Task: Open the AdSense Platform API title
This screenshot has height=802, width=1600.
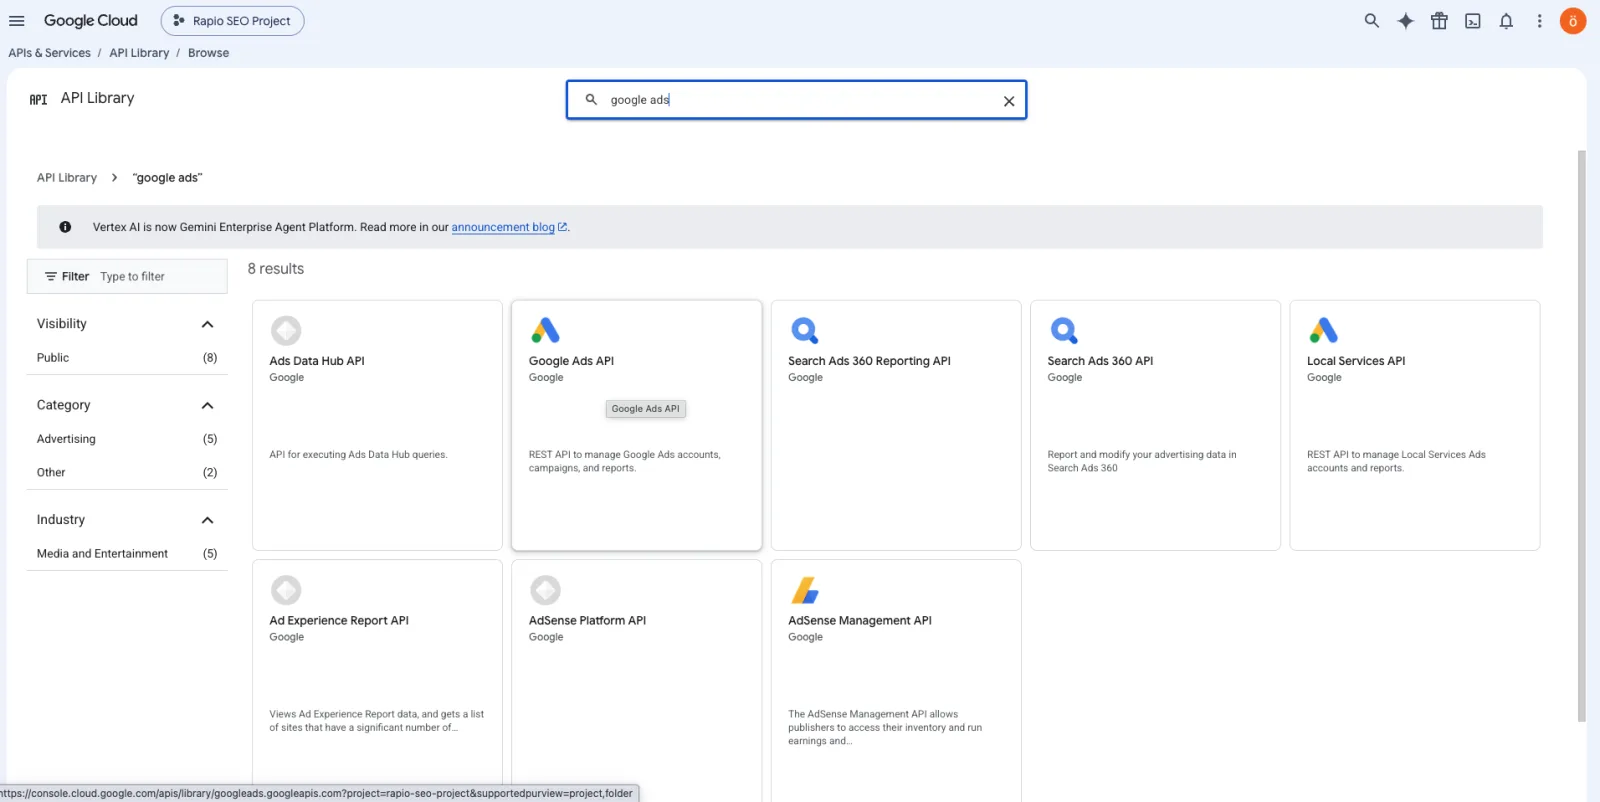Action: [x=587, y=621]
